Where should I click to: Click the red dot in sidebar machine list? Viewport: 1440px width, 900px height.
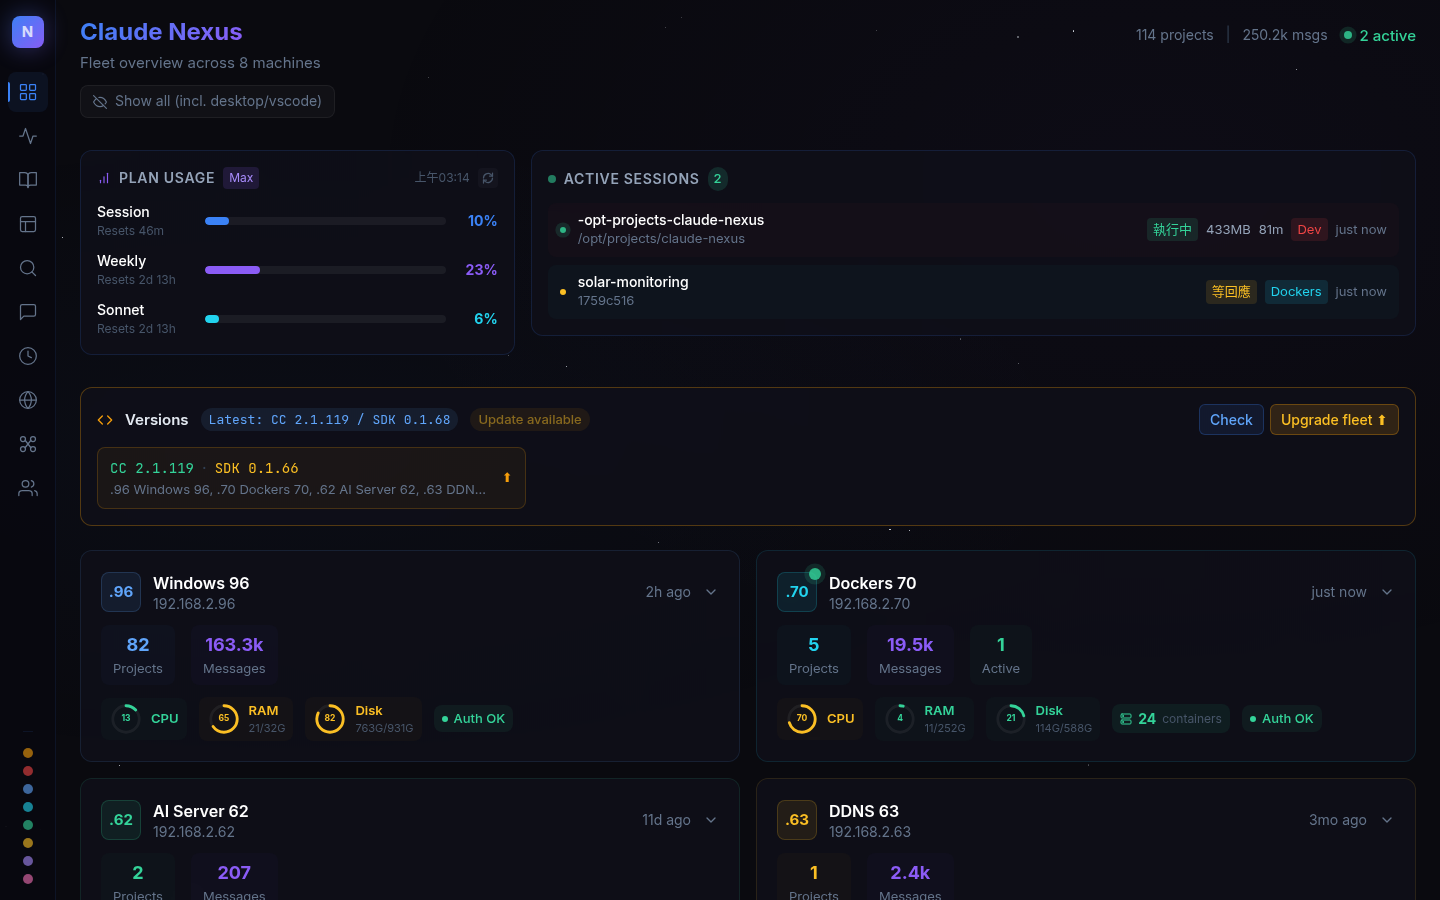coord(28,771)
